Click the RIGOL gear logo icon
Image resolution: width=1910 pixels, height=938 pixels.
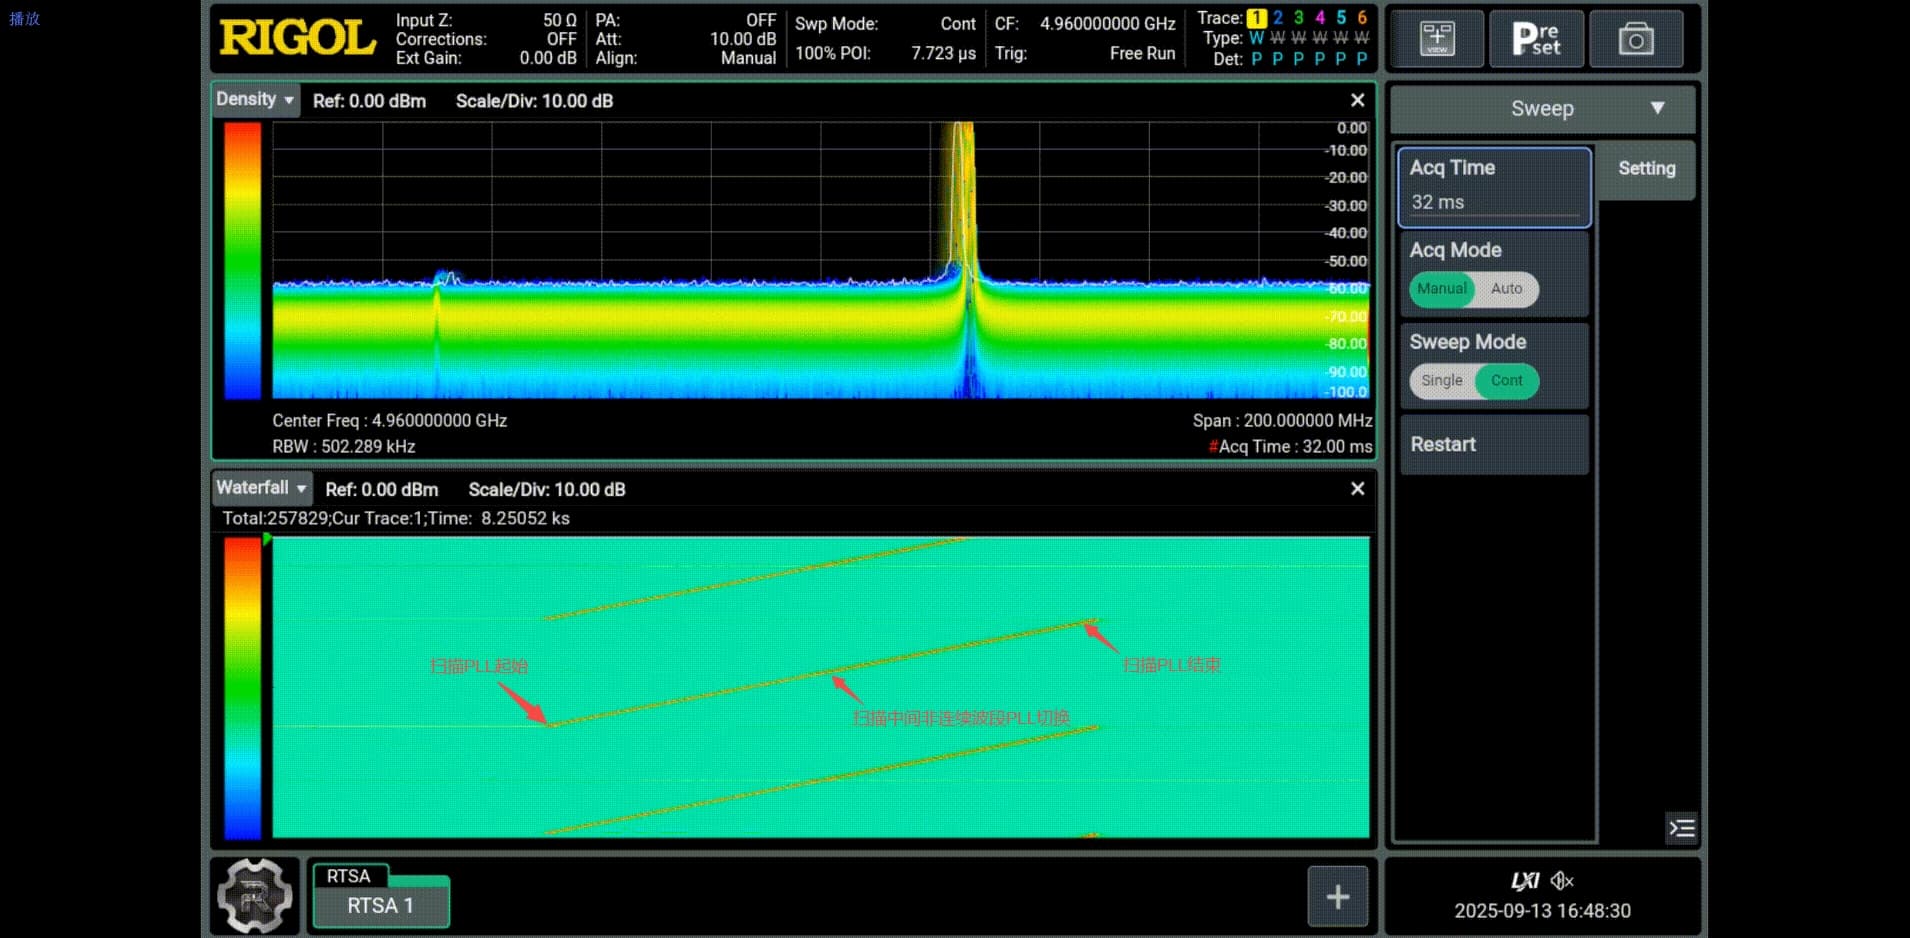coord(255,895)
